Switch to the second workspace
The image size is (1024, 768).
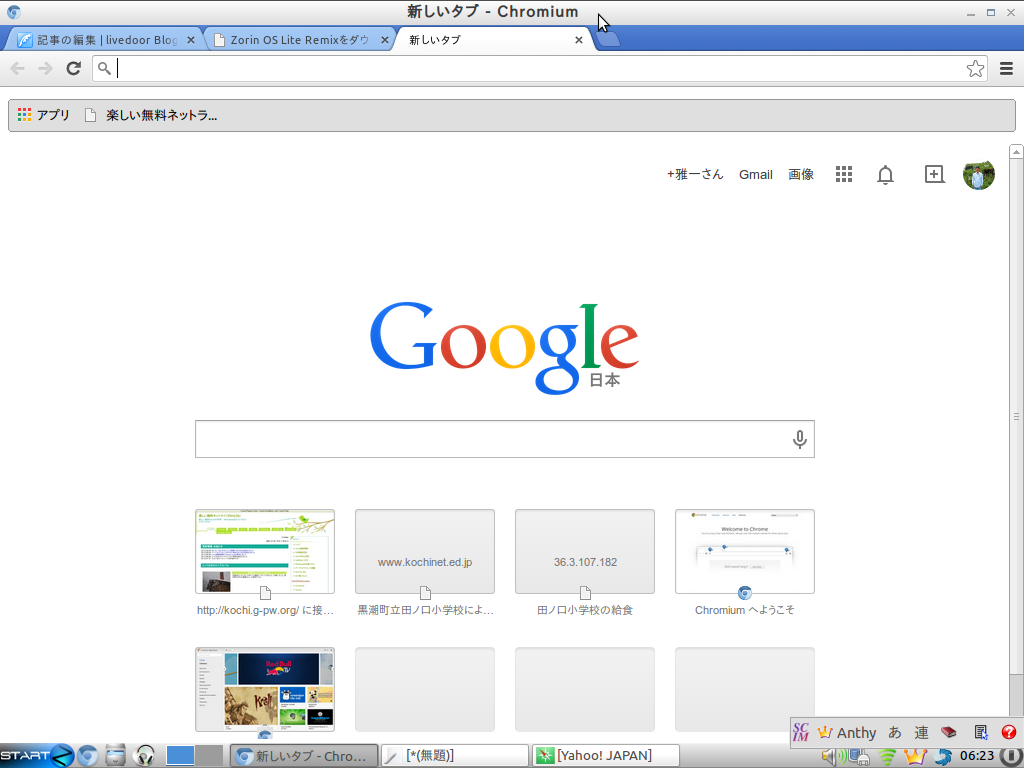(209, 756)
